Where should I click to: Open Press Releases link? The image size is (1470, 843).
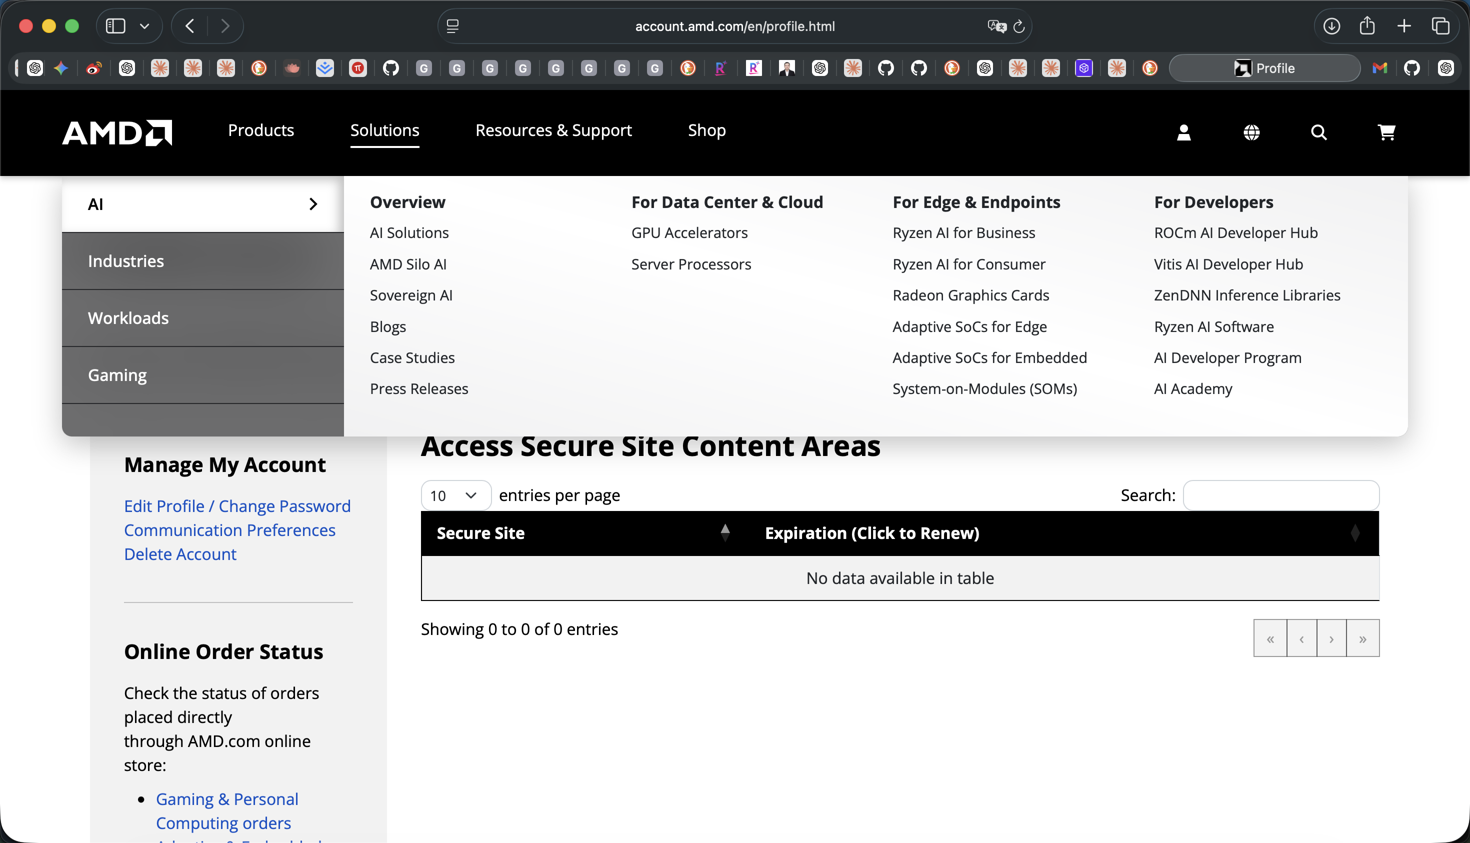419,389
